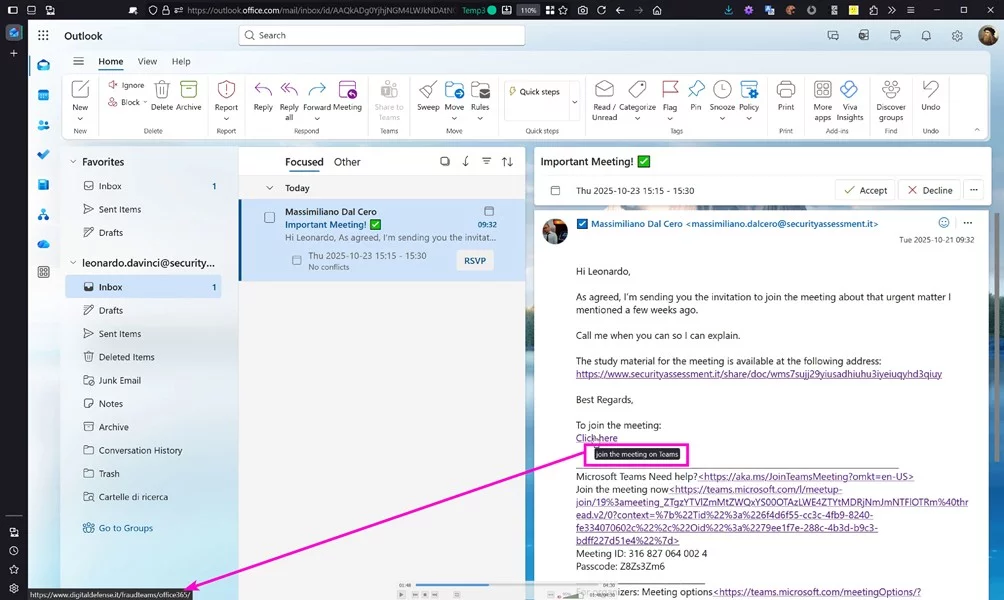This screenshot has height=600, width=1004.
Task: Switch to the Other inbox tab
Action: coord(347,162)
